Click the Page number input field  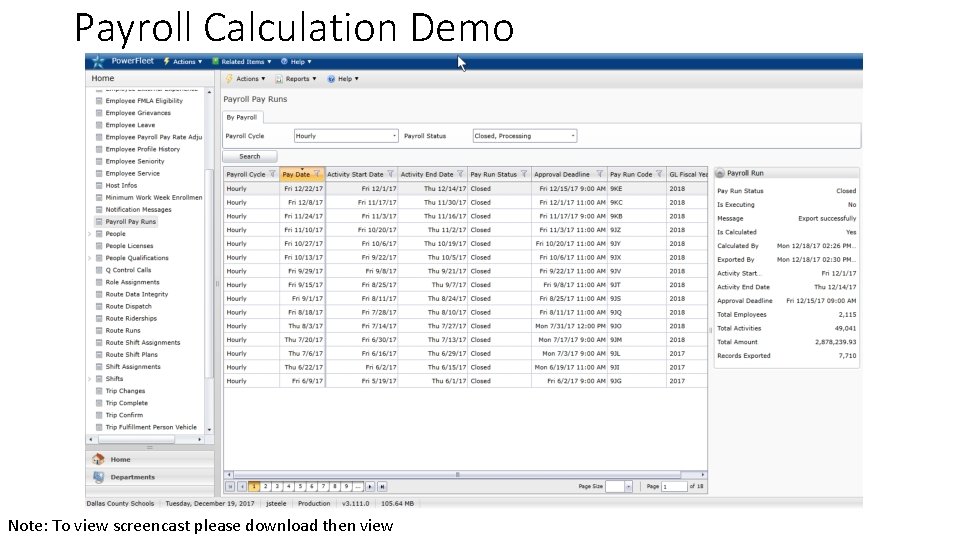[674, 487]
